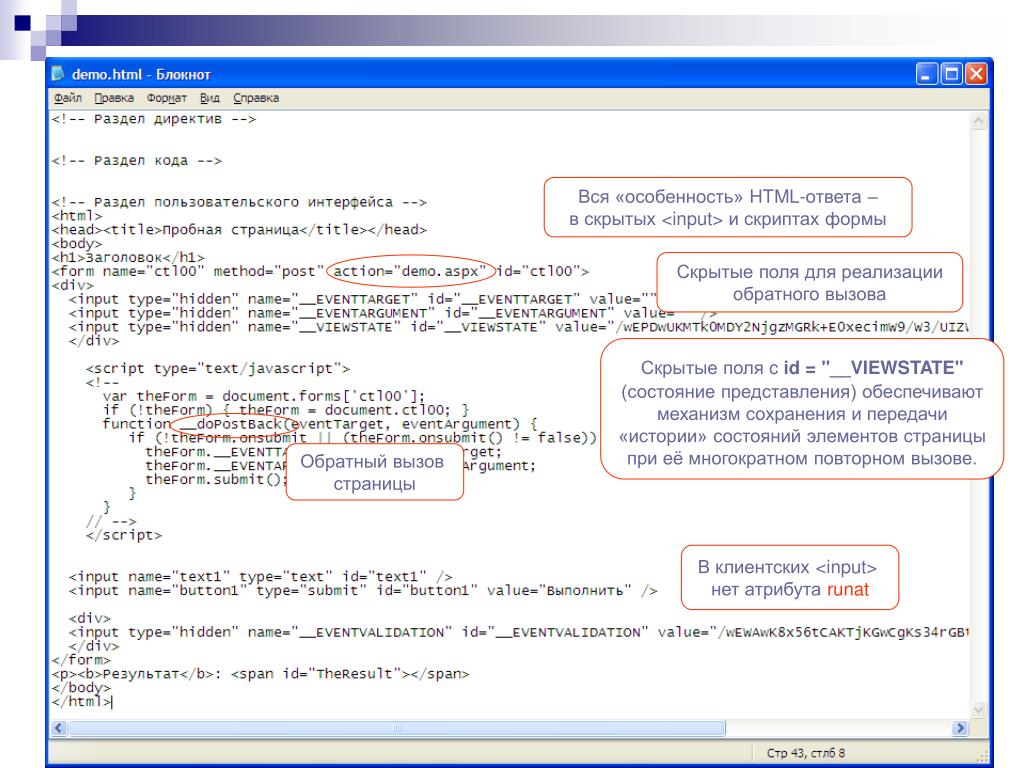Viewport: 1024px width, 768px height.
Task: Click the script type="text/javascript" line
Action: click(217, 369)
